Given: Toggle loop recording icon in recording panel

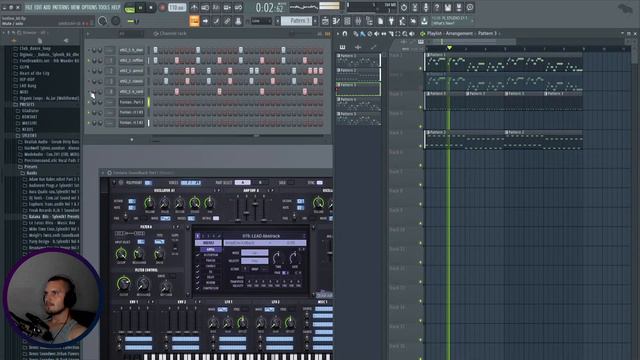Looking at the screenshot, I should [238, 8].
